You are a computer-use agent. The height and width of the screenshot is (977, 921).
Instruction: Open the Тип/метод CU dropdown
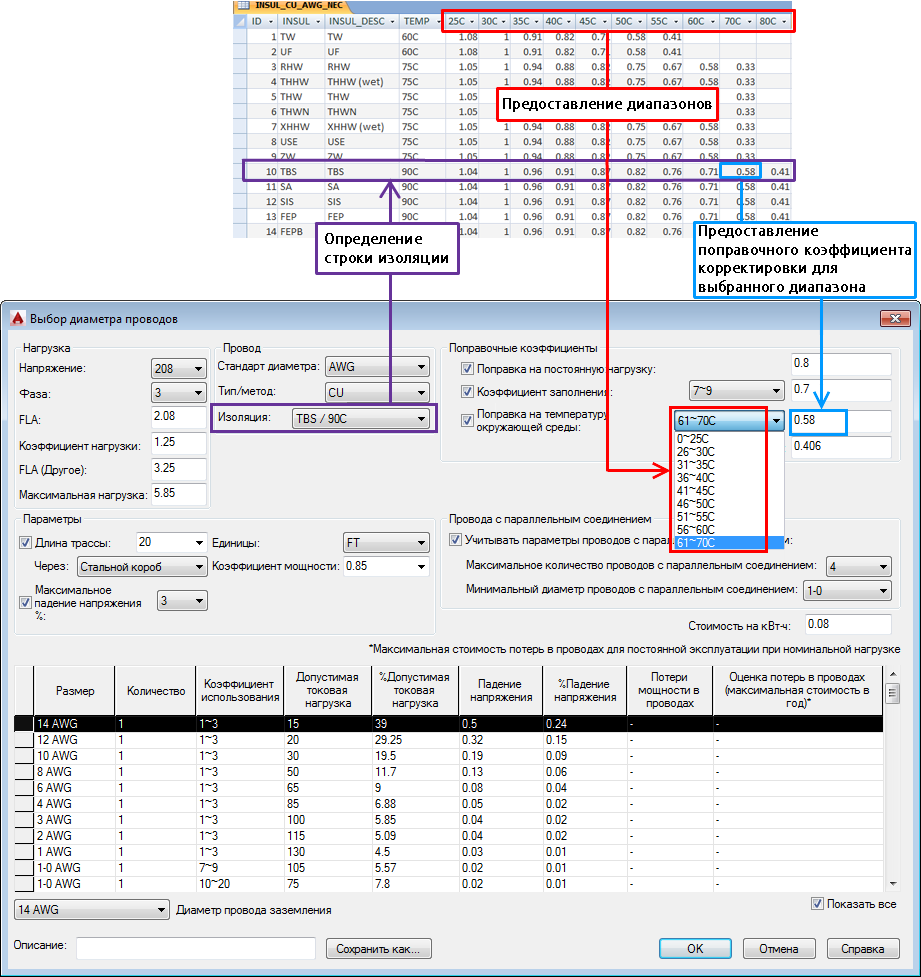click(377, 393)
